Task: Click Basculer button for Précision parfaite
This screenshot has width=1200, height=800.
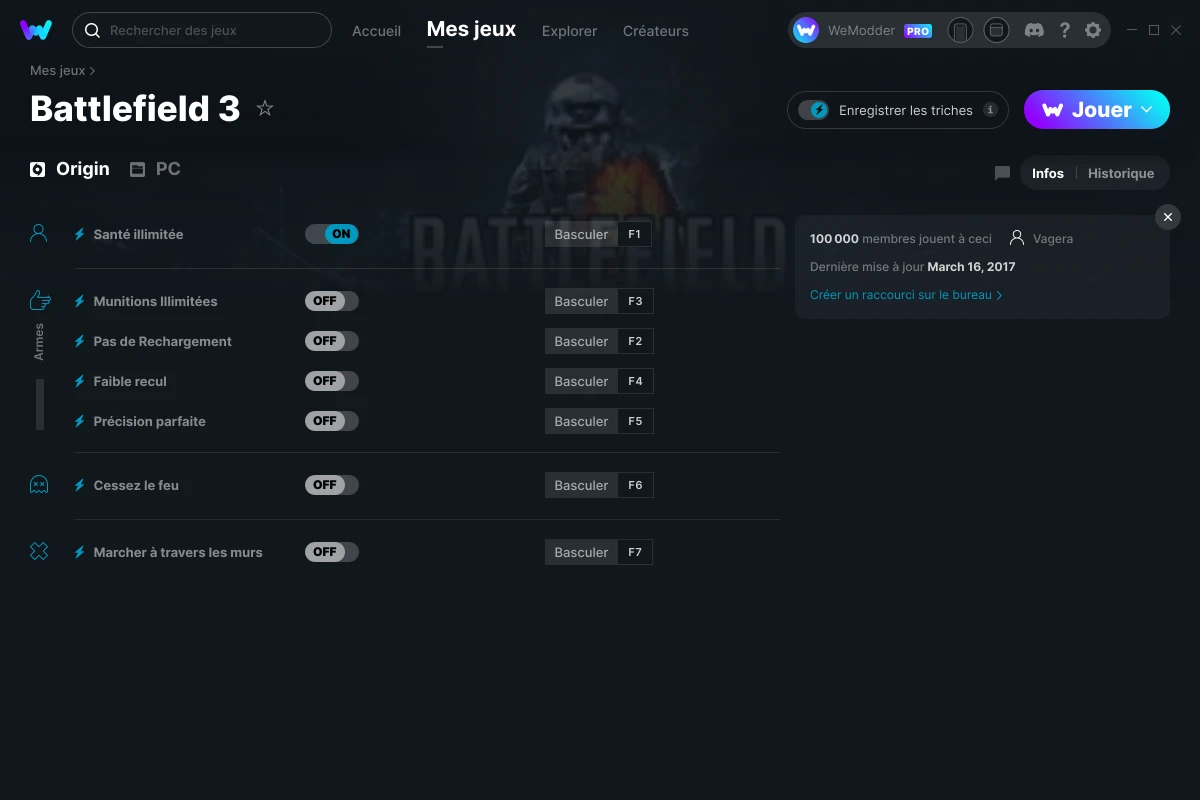Action: (x=581, y=421)
